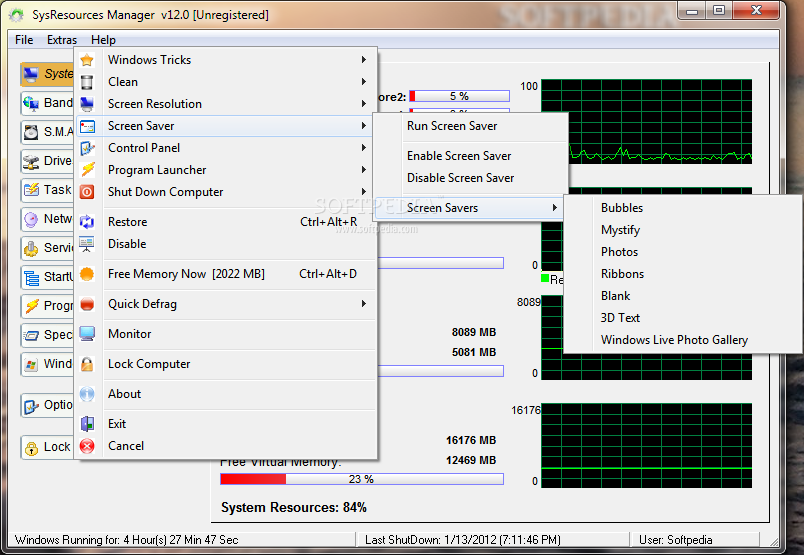Click the icon beside Control Panel

tap(87, 148)
